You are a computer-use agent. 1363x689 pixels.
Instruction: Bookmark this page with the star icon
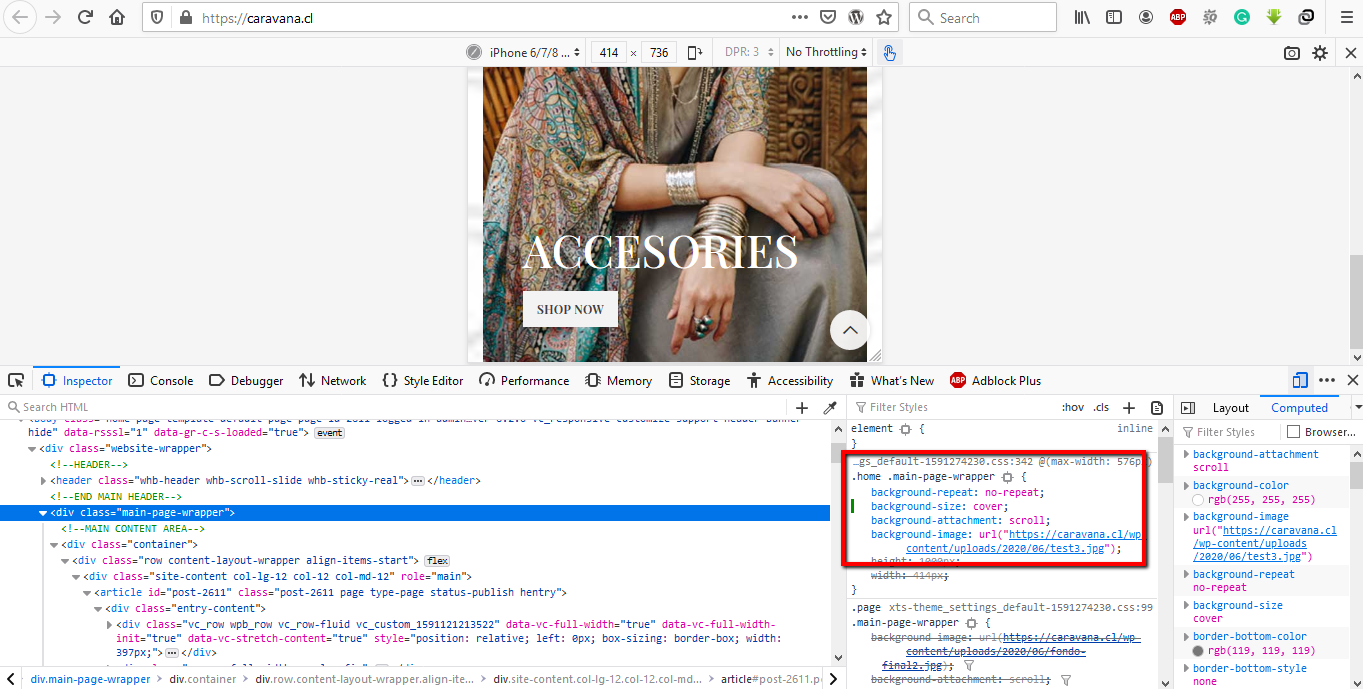point(884,17)
